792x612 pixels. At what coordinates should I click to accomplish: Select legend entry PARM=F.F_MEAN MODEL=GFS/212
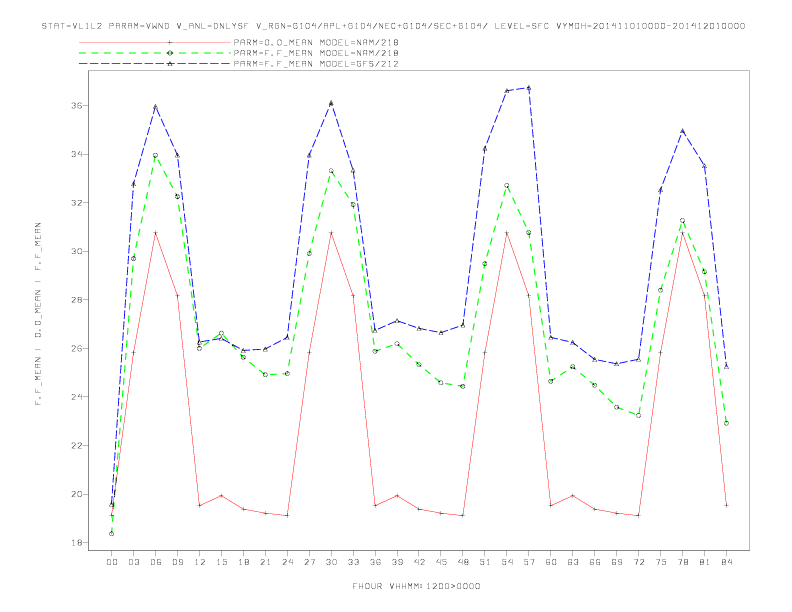(x=316, y=64)
